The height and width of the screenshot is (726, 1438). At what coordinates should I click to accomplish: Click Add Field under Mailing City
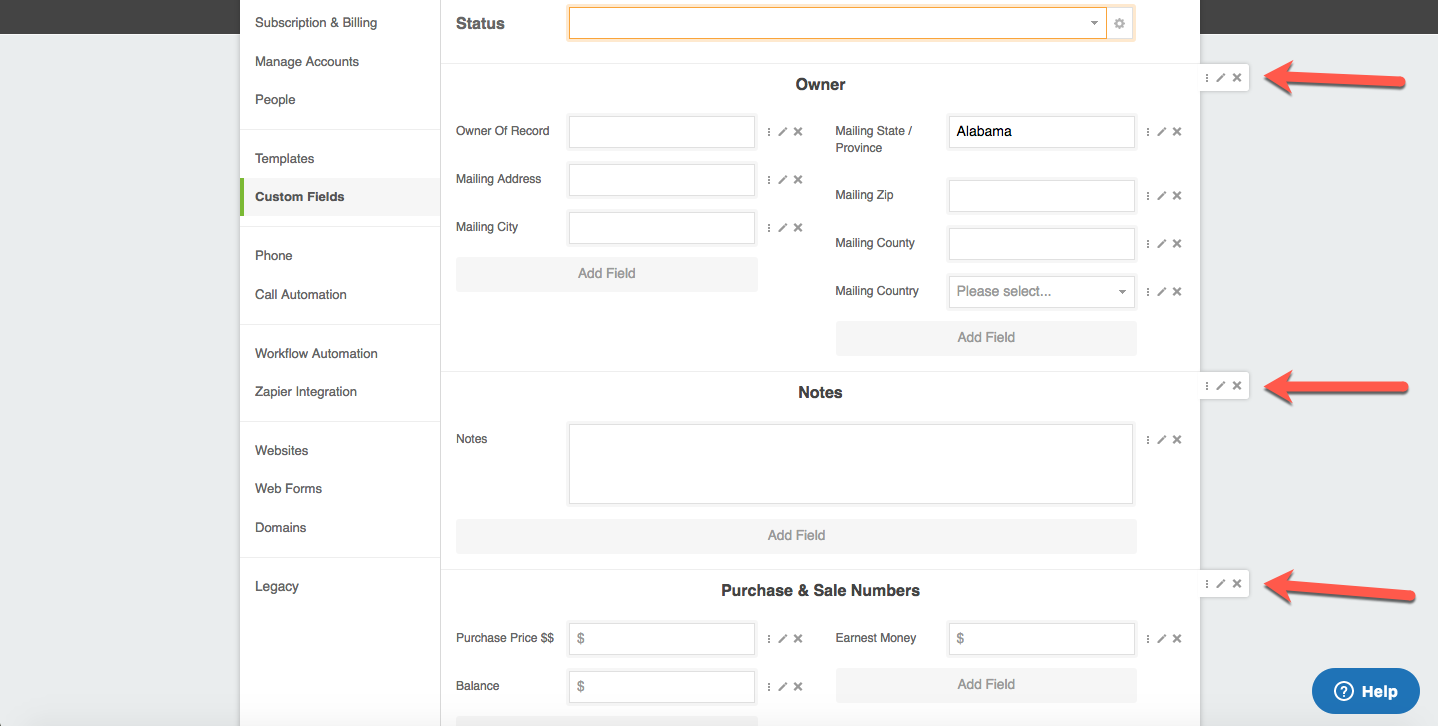(606, 274)
